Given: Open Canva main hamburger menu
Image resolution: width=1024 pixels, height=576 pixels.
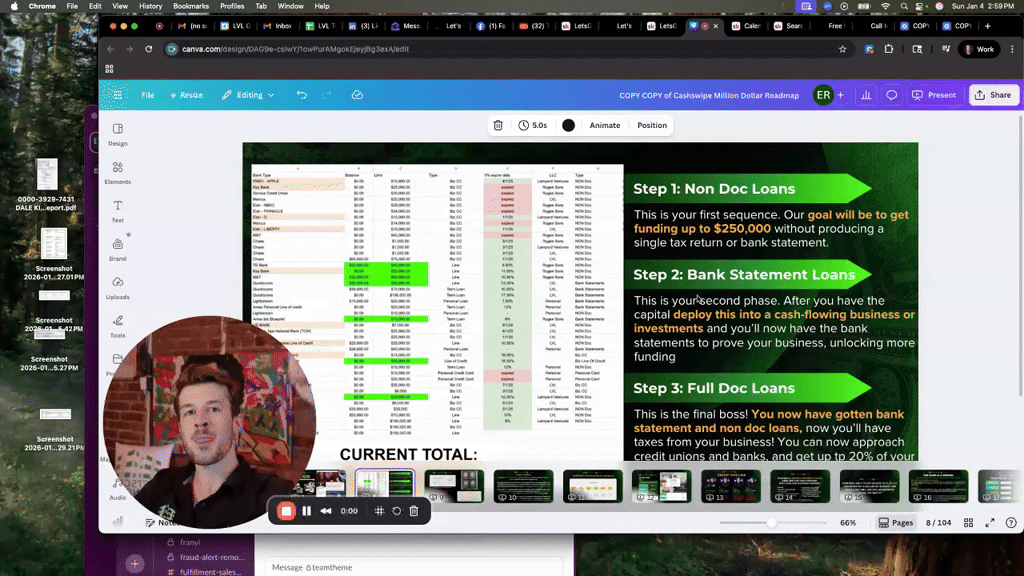Looking at the screenshot, I should 118,95.
